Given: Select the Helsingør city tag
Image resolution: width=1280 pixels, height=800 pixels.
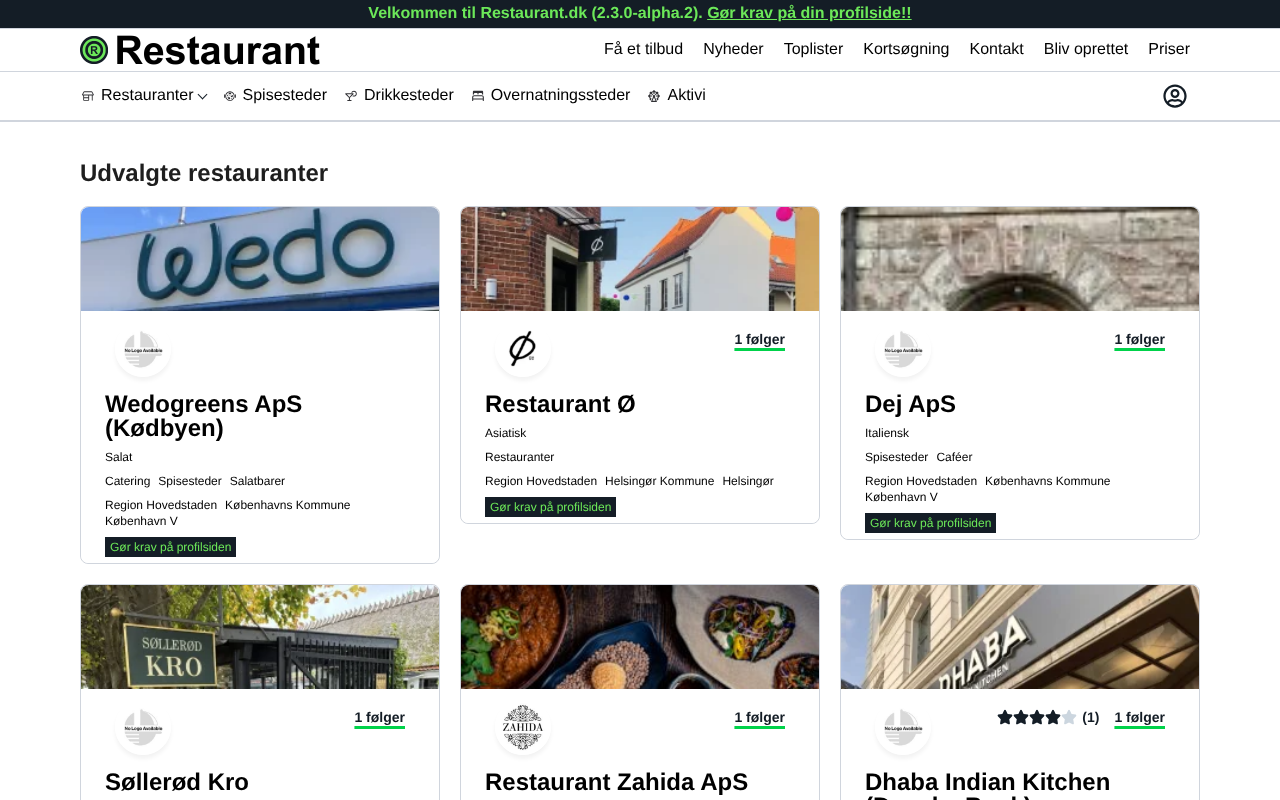Looking at the screenshot, I should coord(748,481).
